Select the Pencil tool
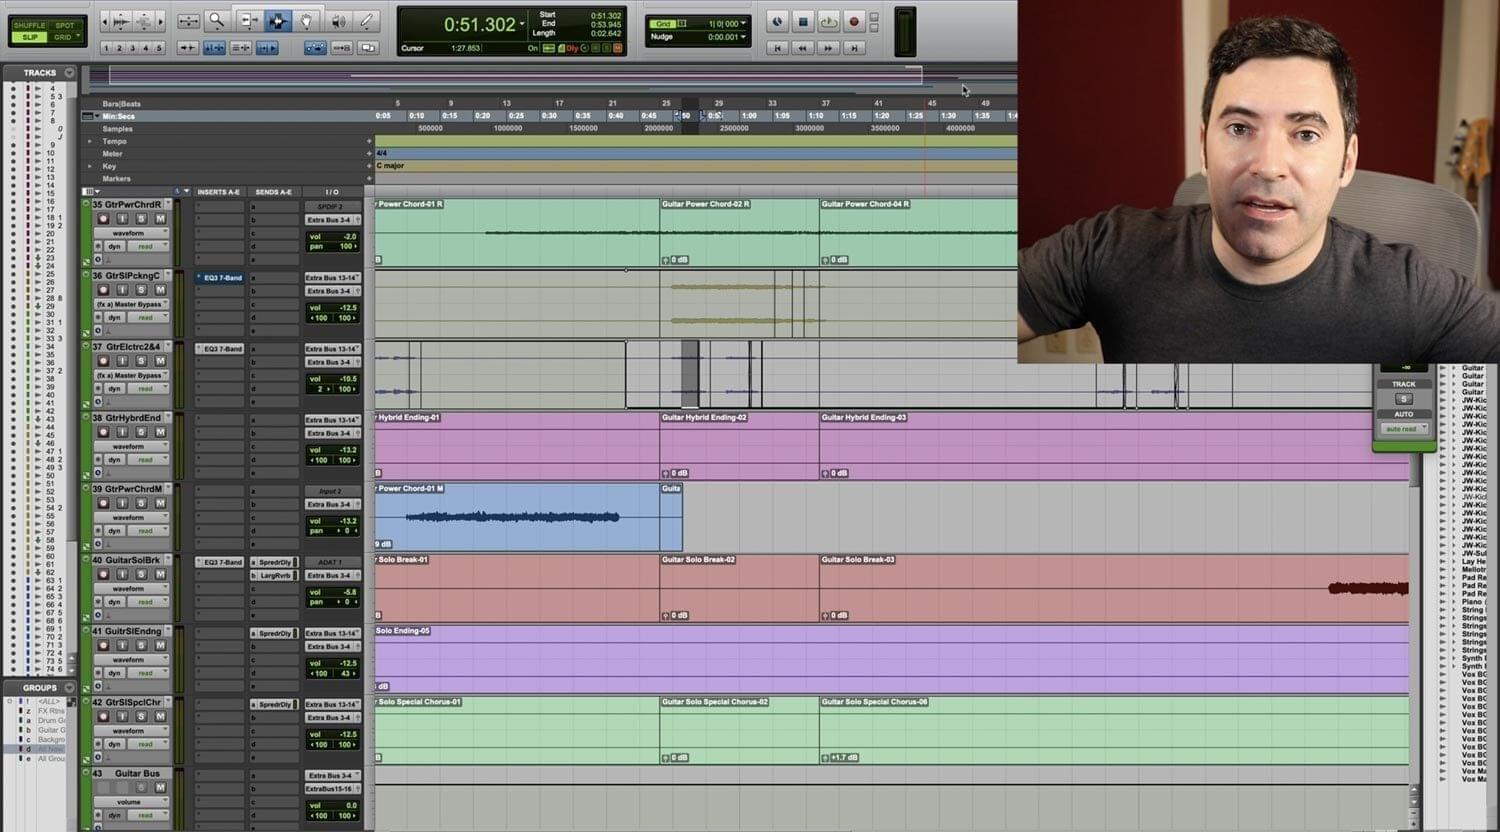The image size is (1500, 832). coord(367,21)
